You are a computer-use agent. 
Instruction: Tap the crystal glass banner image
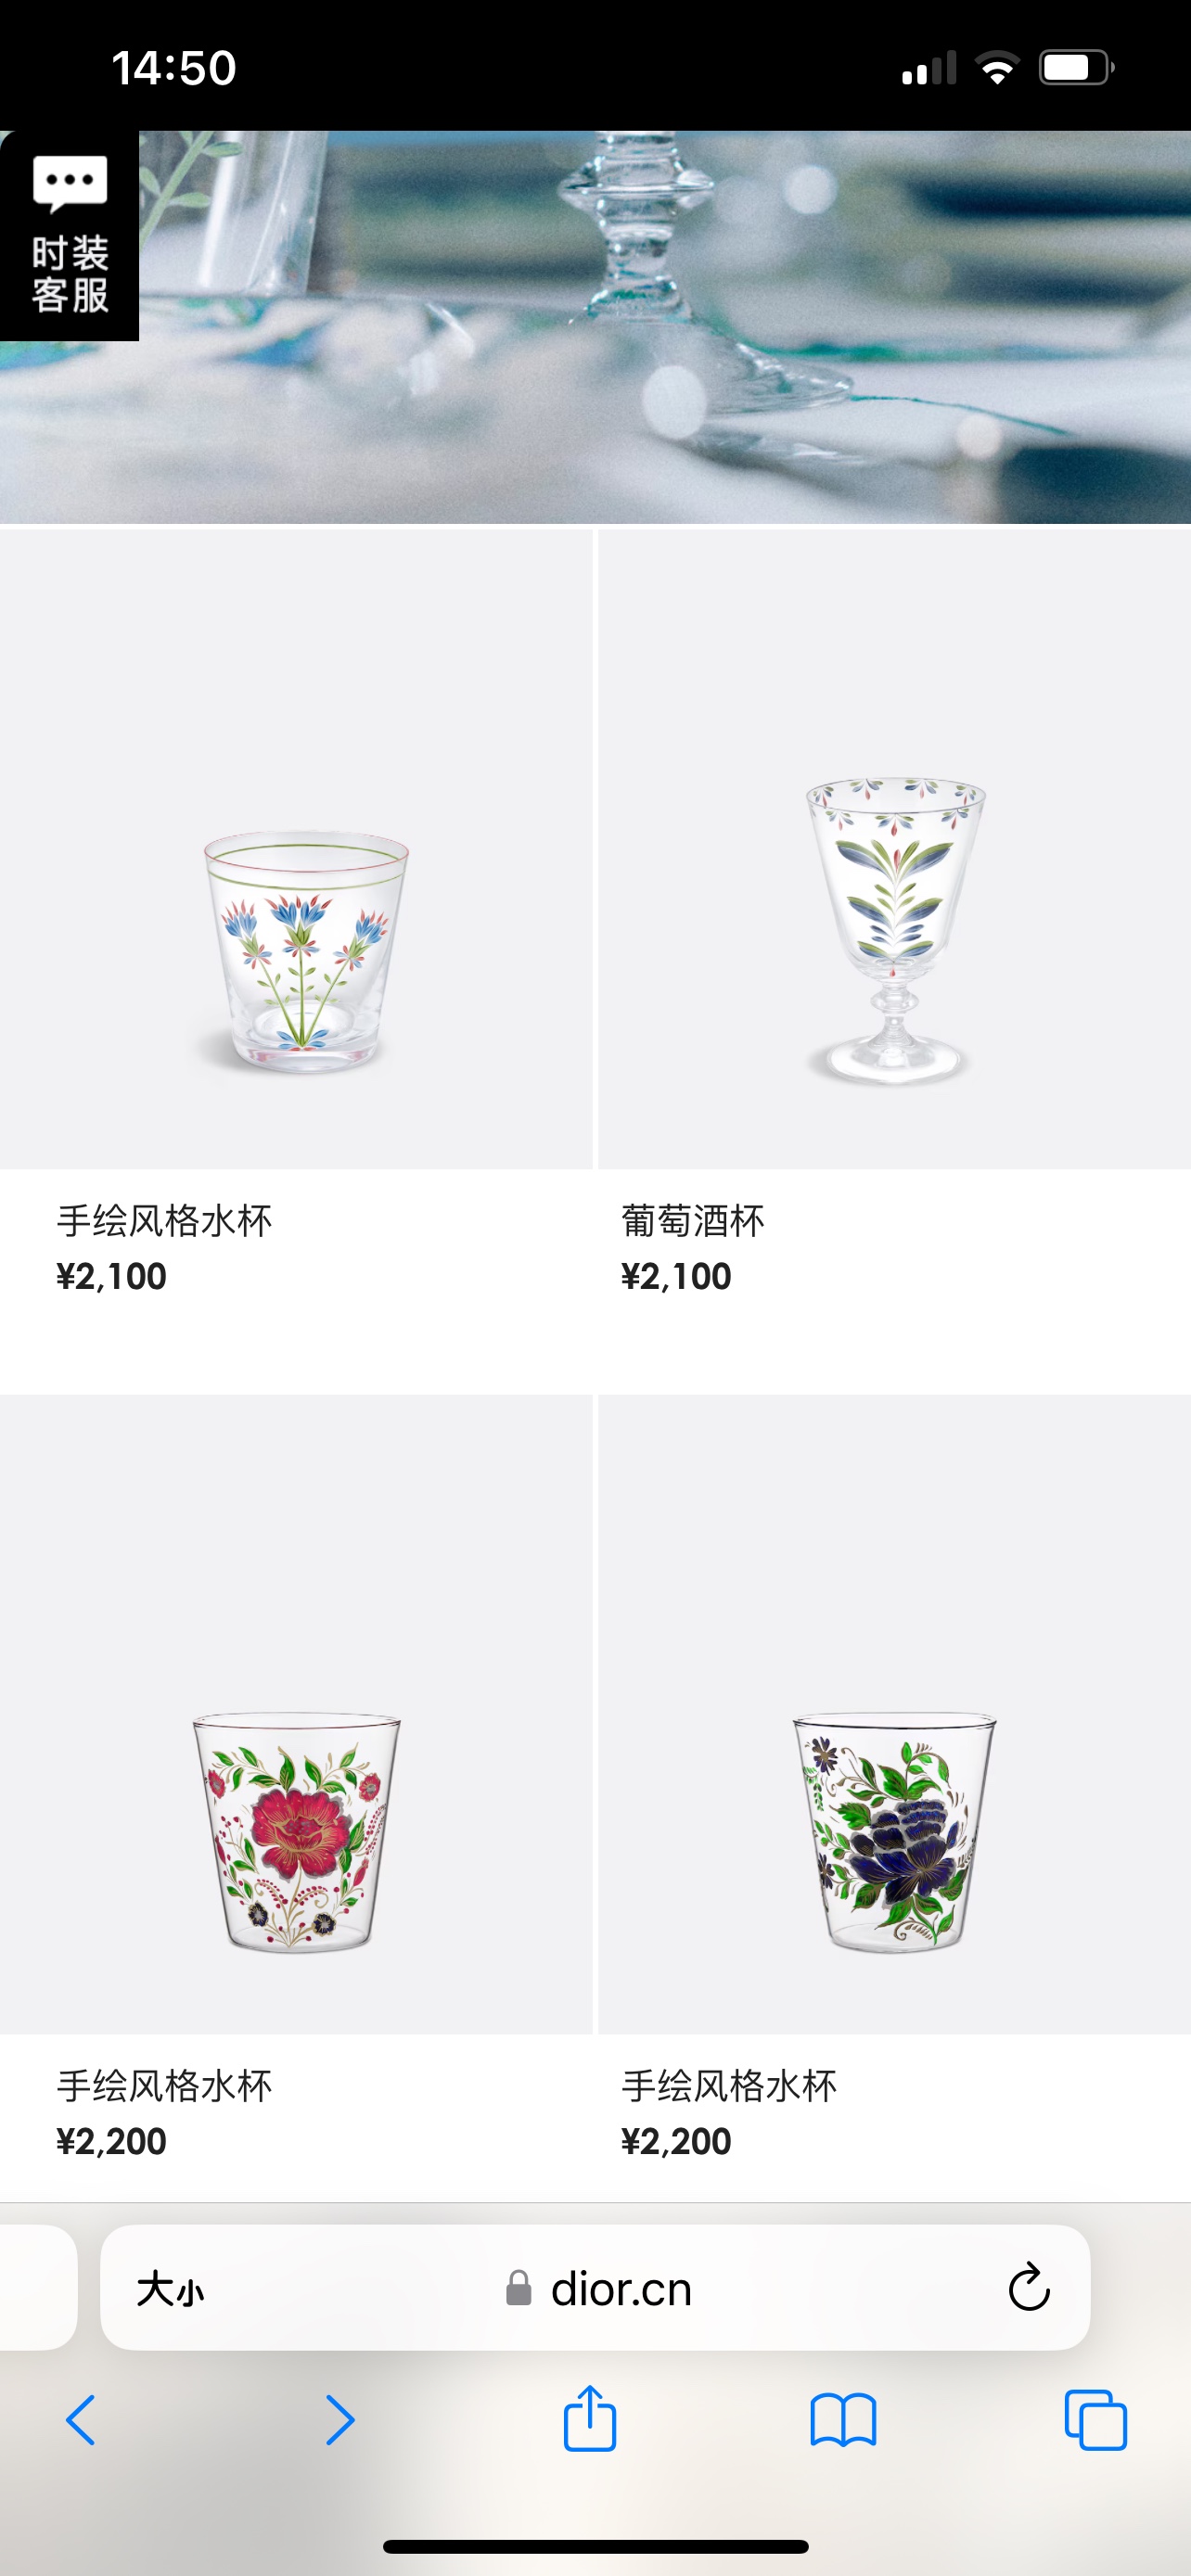click(595, 327)
